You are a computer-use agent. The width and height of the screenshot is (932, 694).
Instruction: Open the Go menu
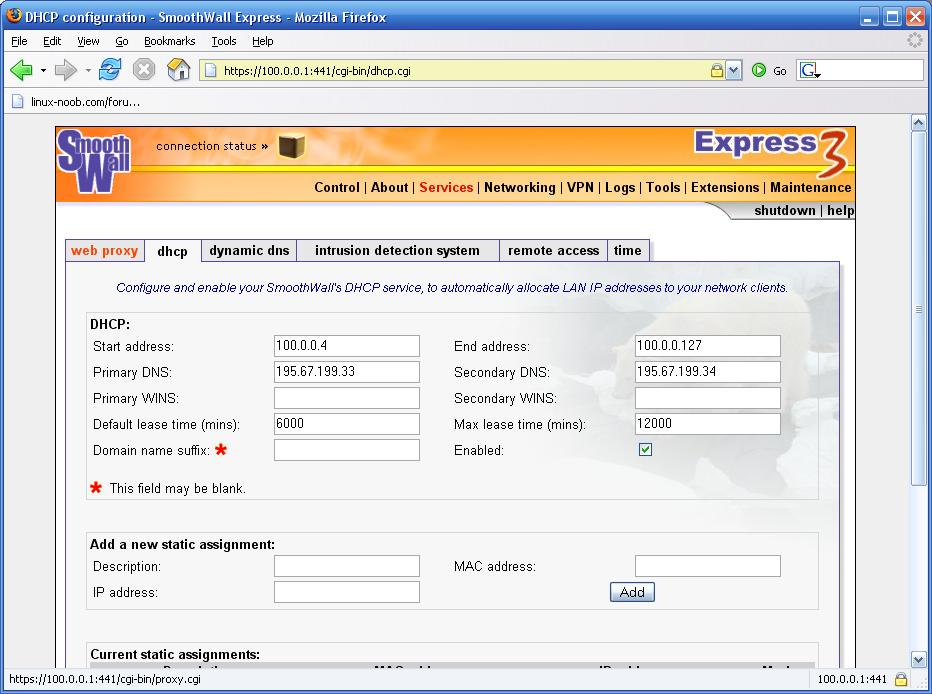[122, 41]
